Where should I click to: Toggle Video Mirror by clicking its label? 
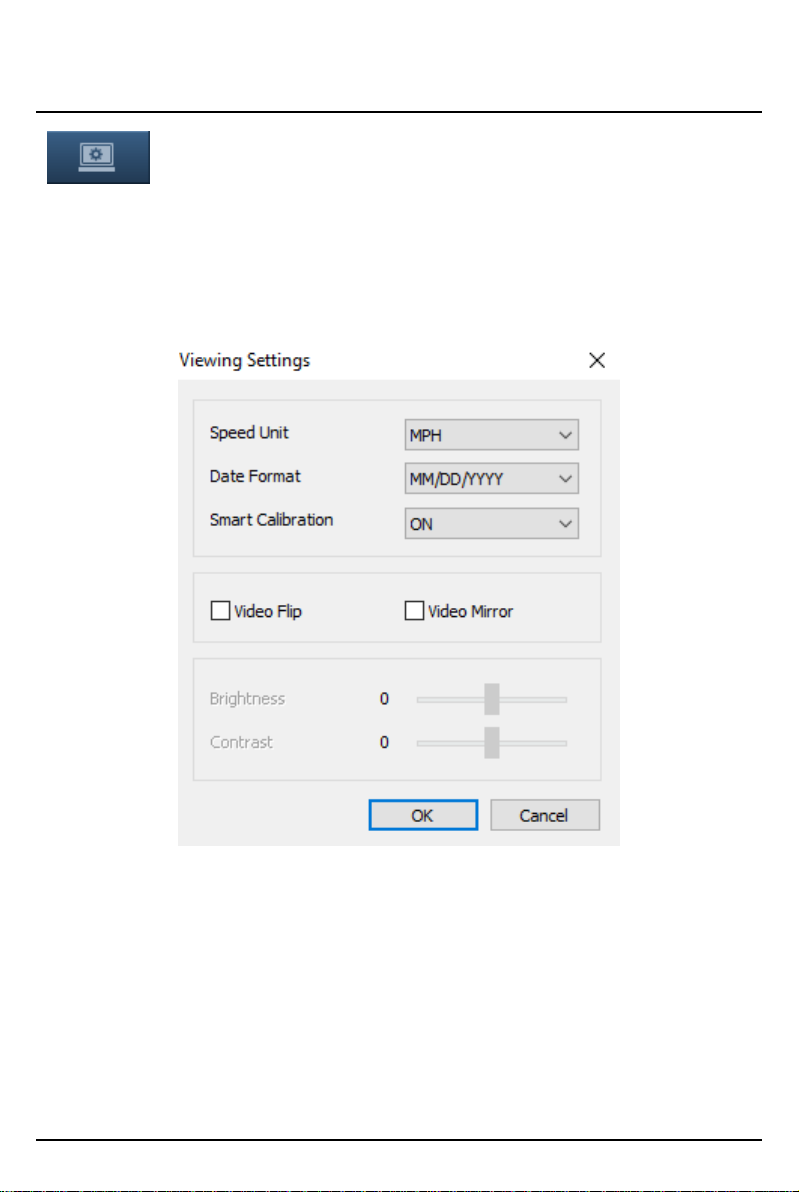click(471, 611)
